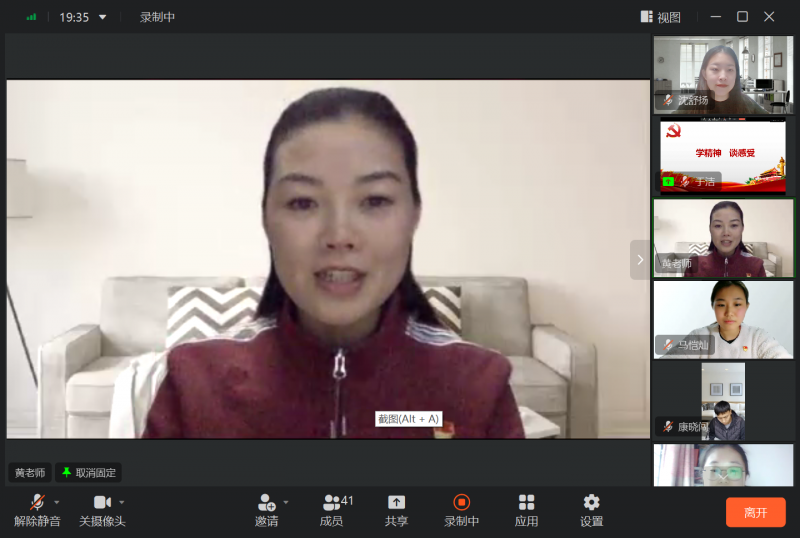Select 马恺灿 participant video thumbnail
Viewport: 800px width, 538px height.
pos(723,319)
